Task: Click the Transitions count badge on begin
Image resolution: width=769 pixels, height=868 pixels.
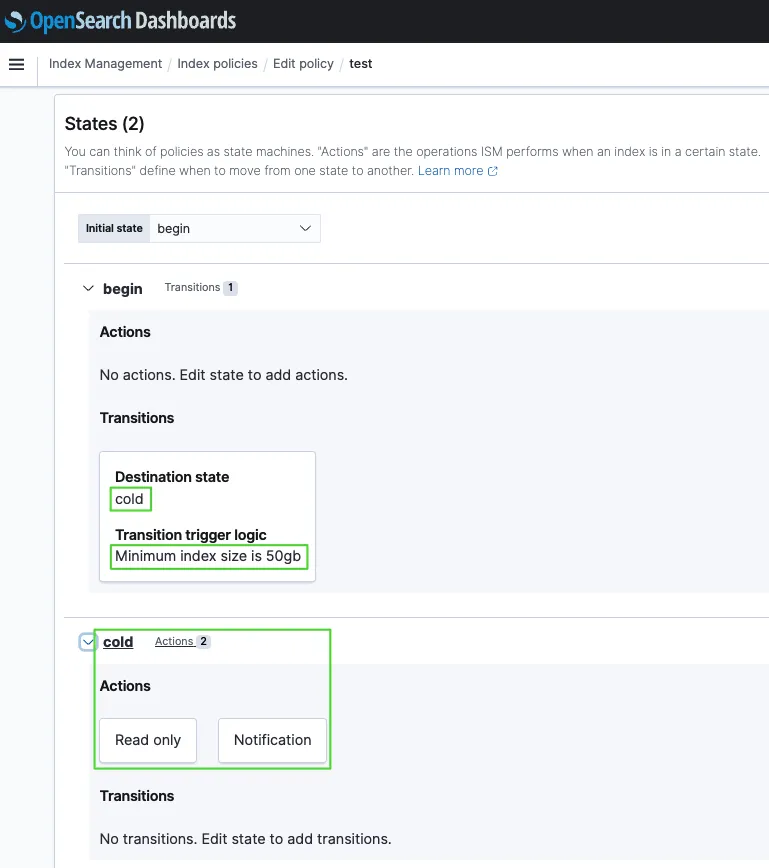Action: click(x=230, y=288)
